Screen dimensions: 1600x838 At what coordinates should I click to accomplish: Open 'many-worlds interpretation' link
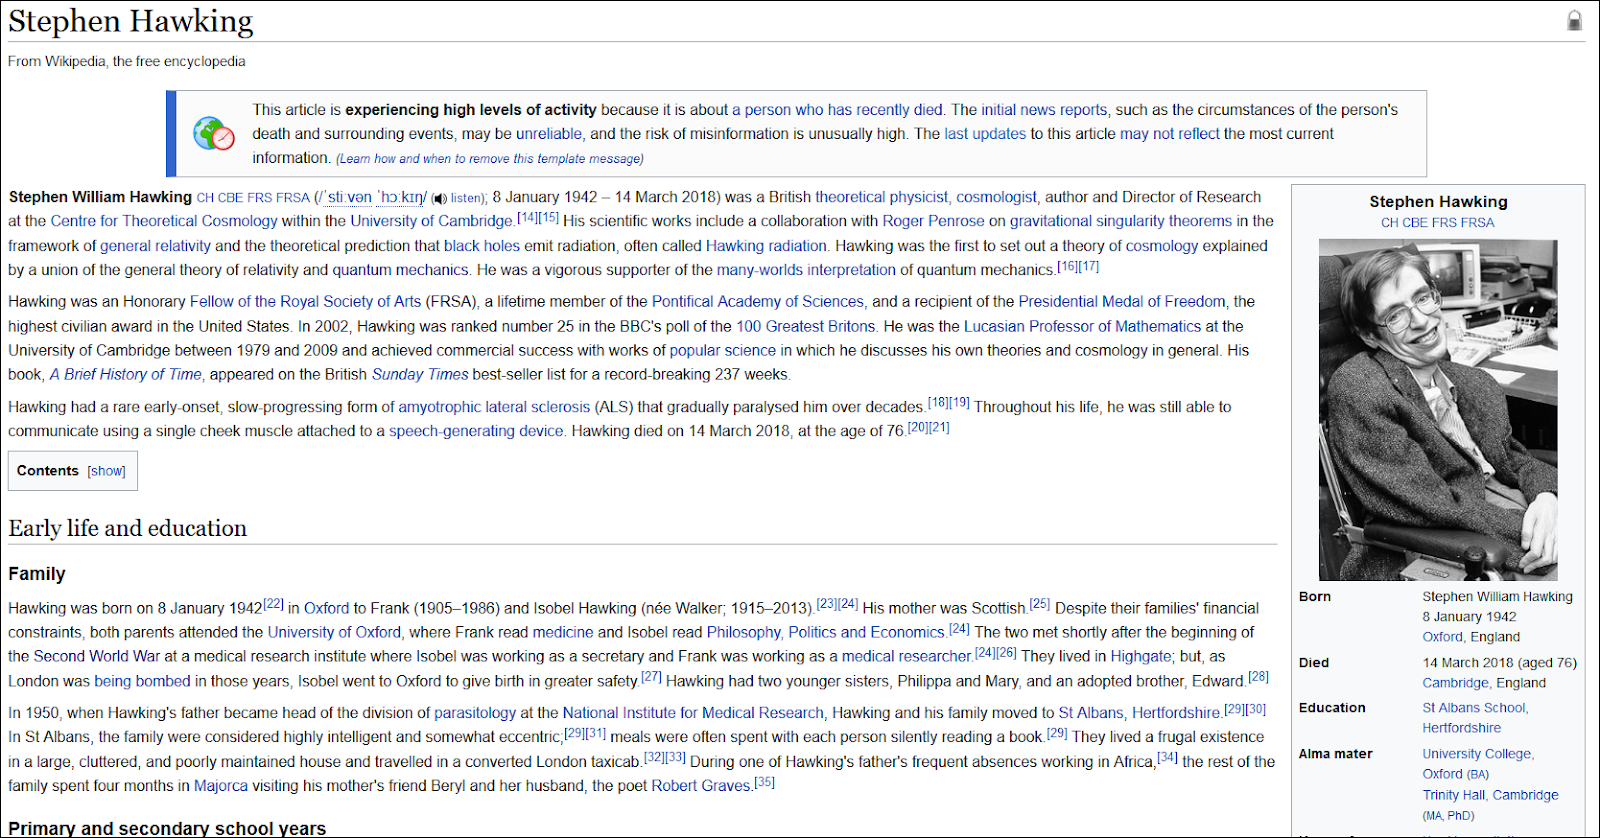pyautogui.click(x=806, y=270)
